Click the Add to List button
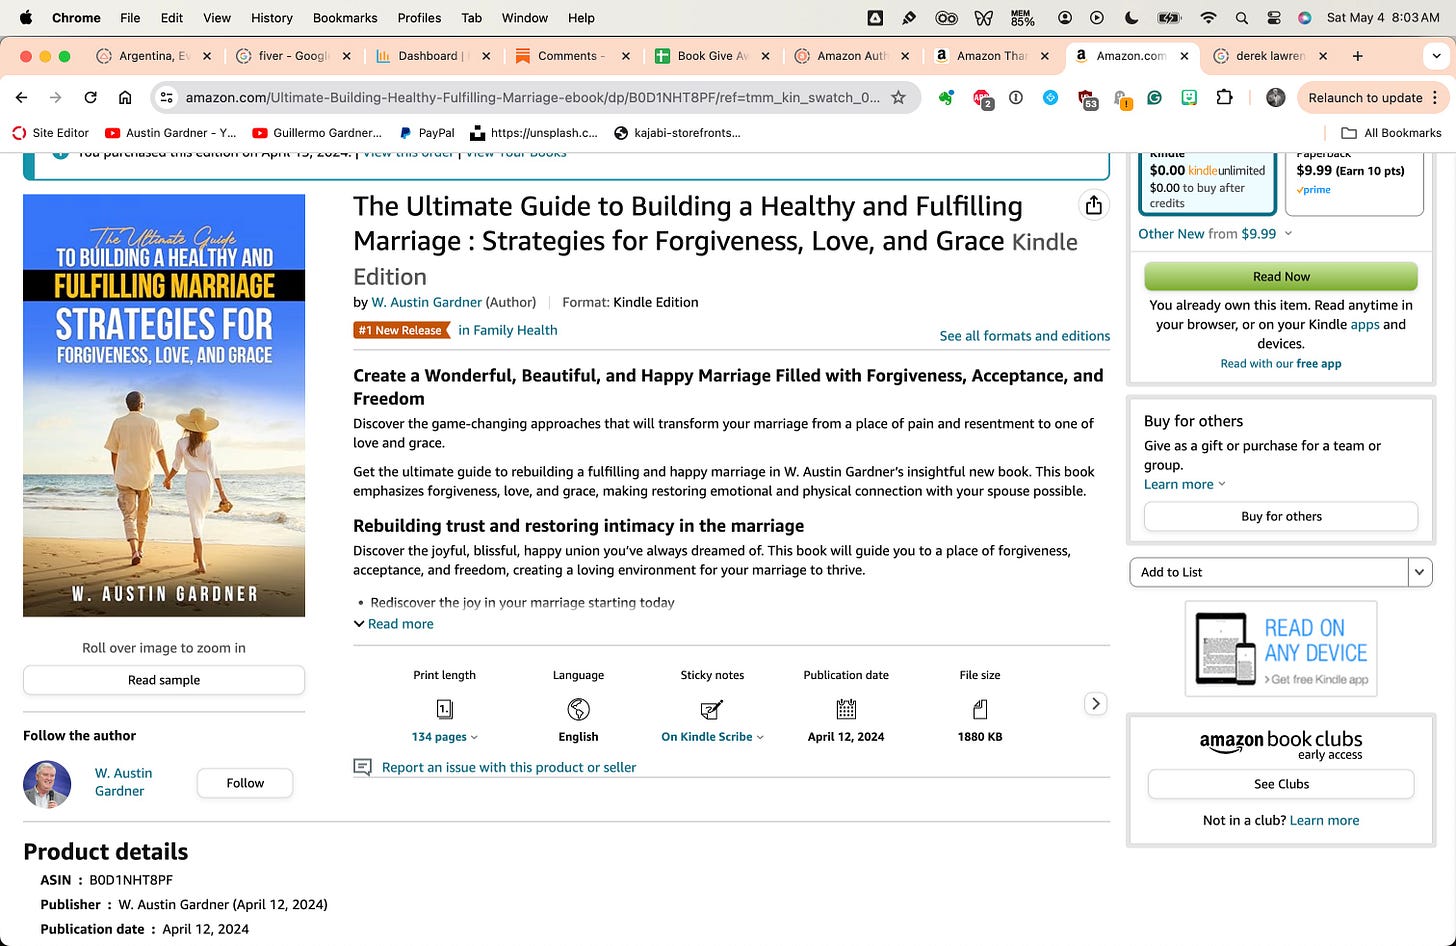The width and height of the screenshot is (1456, 946). (1269, 572)
